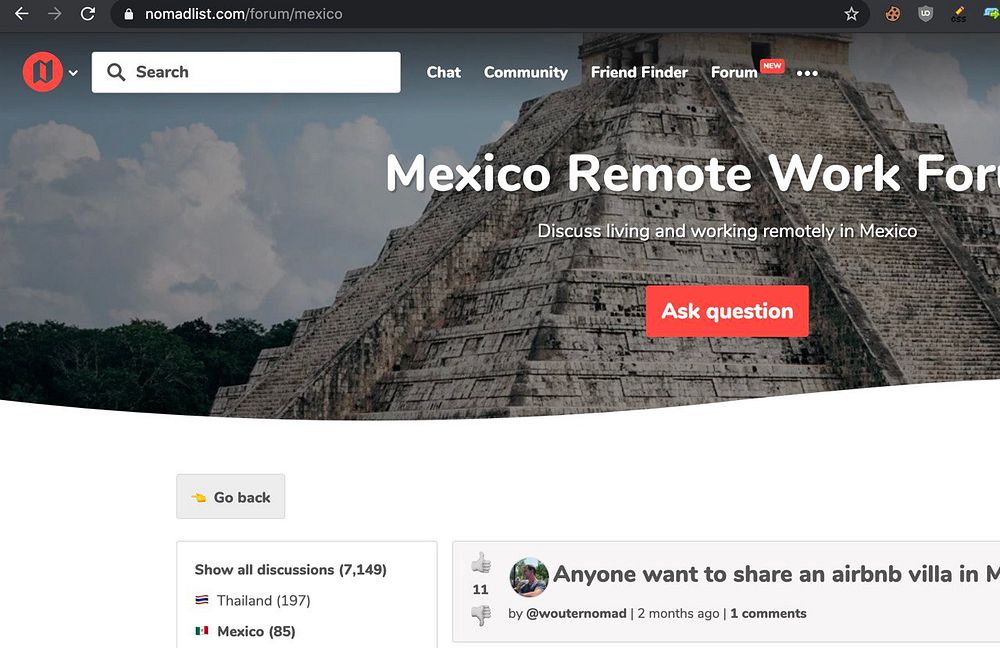Open the 1 comments link
1000x648 pixels.
click(x=768, y=614)
